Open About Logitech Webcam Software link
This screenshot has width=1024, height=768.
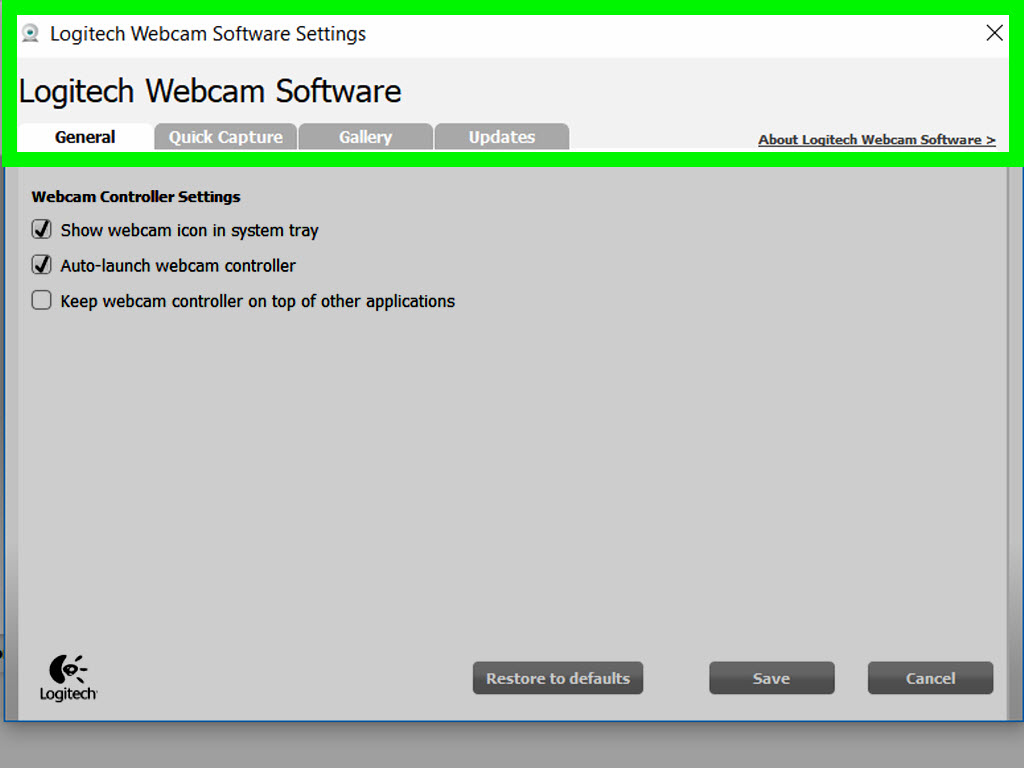point(876,140)
